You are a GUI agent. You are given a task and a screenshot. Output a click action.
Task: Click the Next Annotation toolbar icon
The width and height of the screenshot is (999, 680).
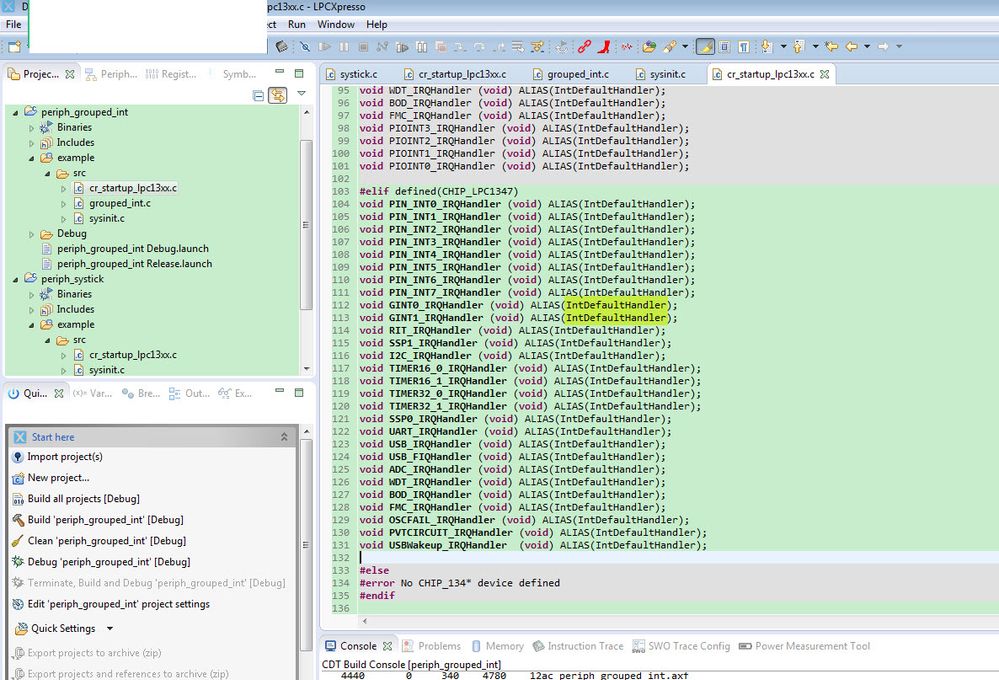pyautogui.click(x=766, y=47)
